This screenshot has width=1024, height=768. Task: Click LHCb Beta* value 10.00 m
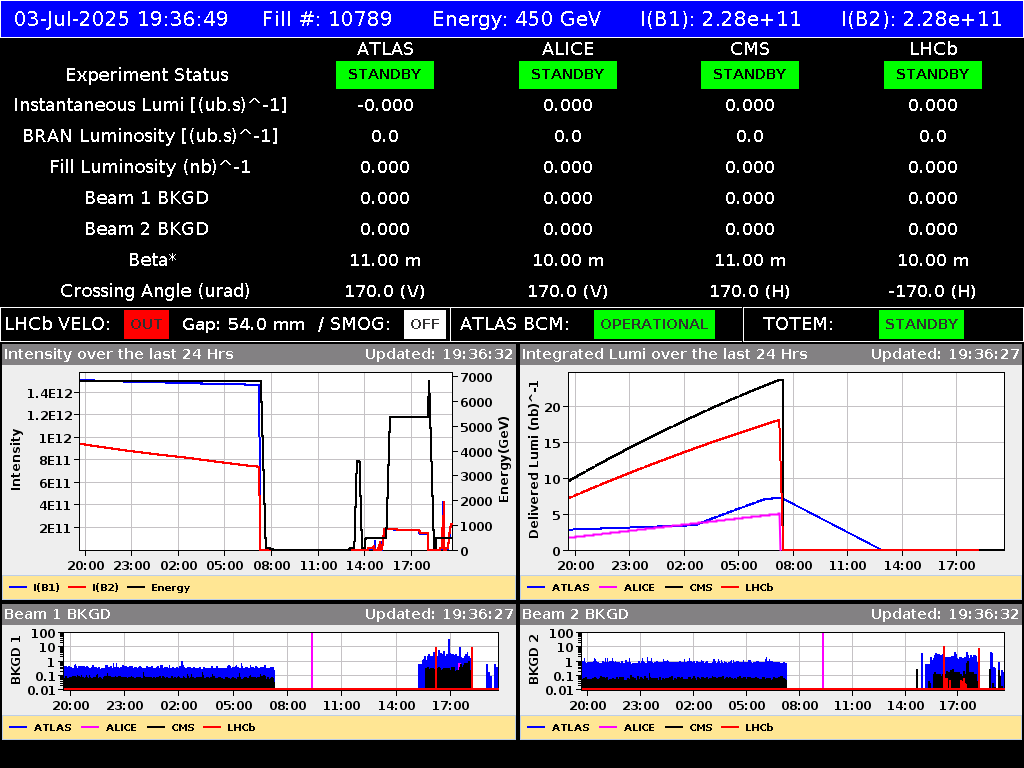[933, 261]
